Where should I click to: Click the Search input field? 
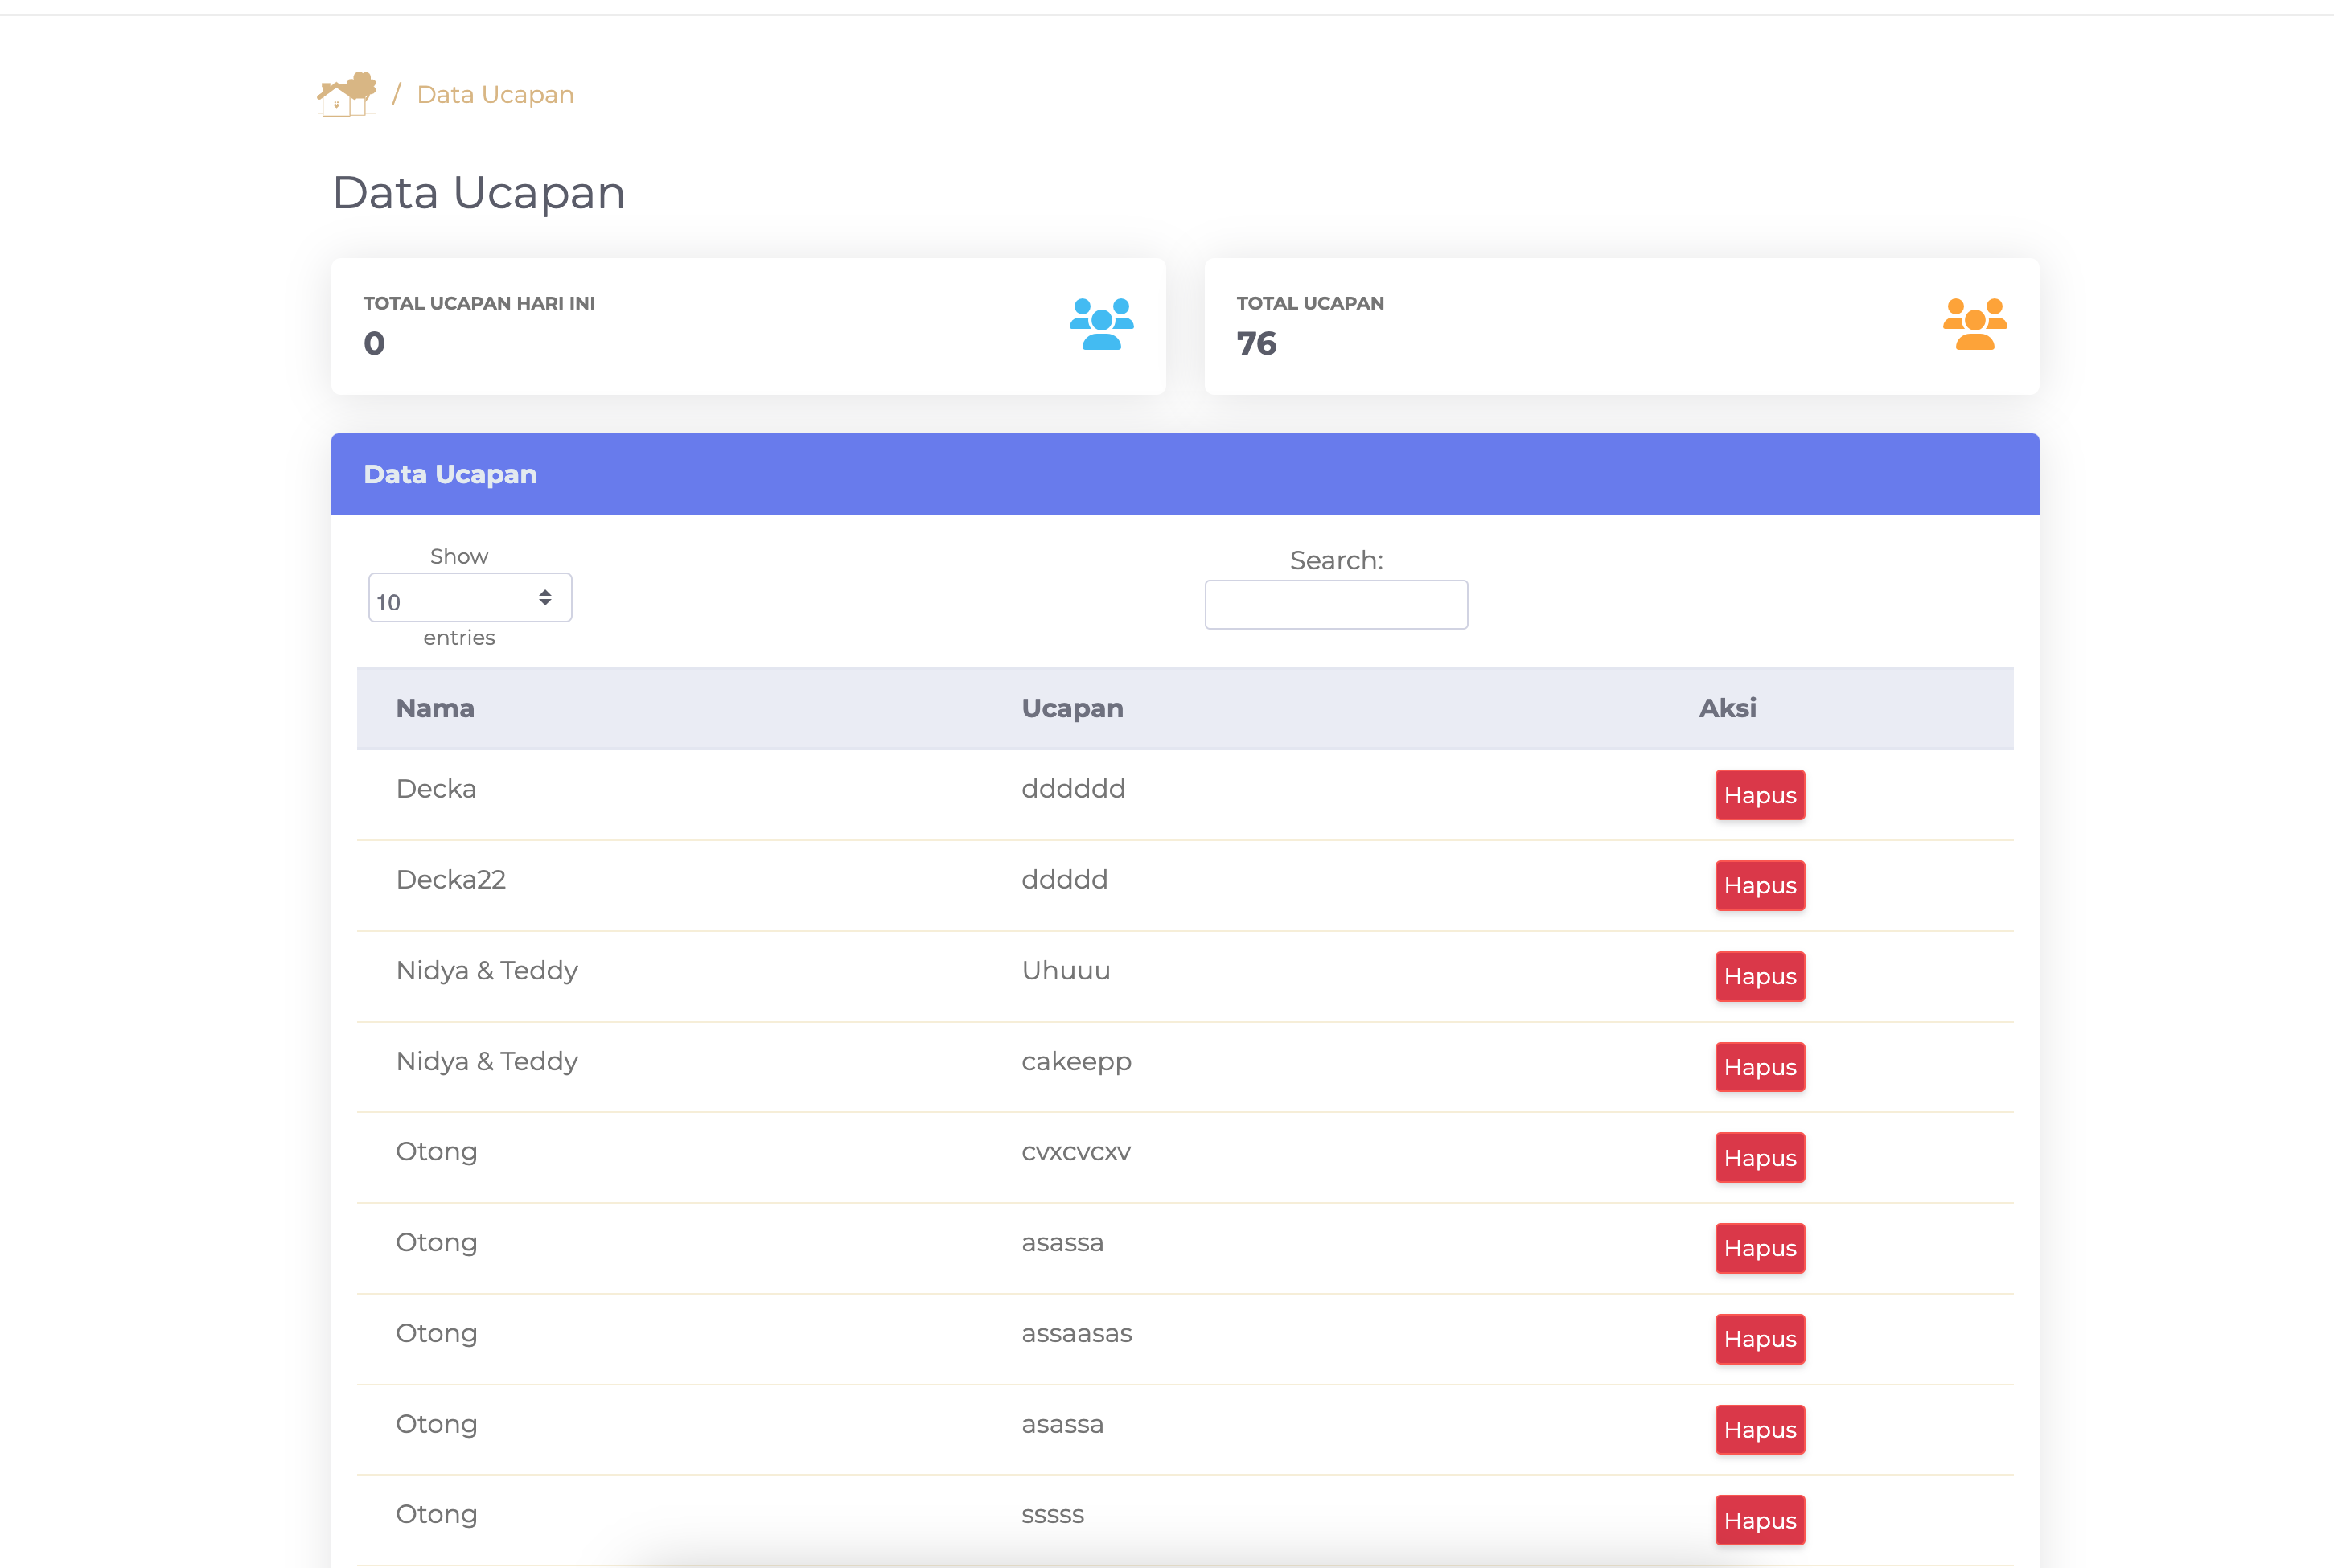click(1335, 605)
